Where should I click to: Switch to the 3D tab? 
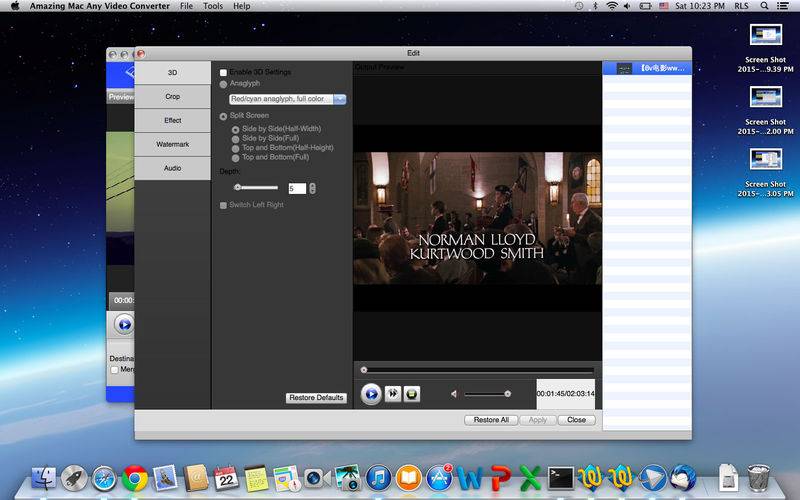click(x=172, y=72)
